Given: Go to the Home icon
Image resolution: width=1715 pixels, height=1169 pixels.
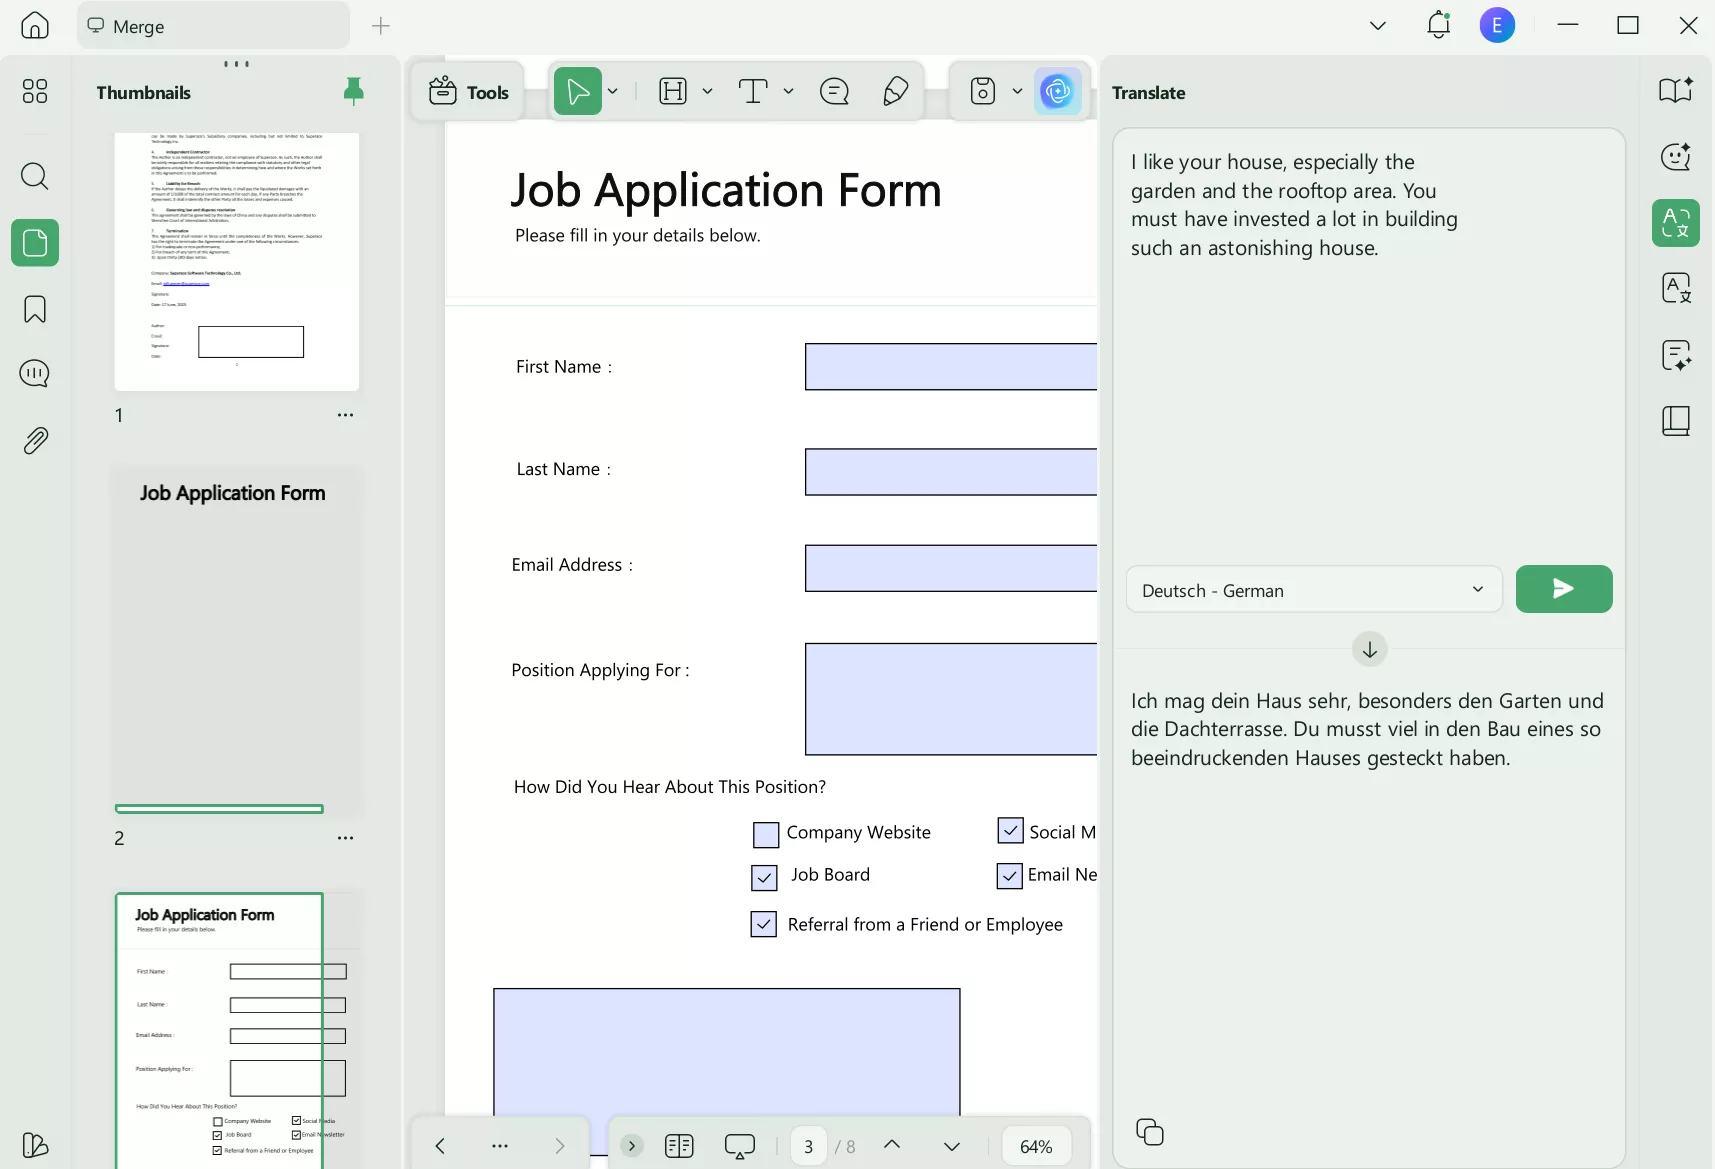Looking at the screenshot, I should (35, 25).
